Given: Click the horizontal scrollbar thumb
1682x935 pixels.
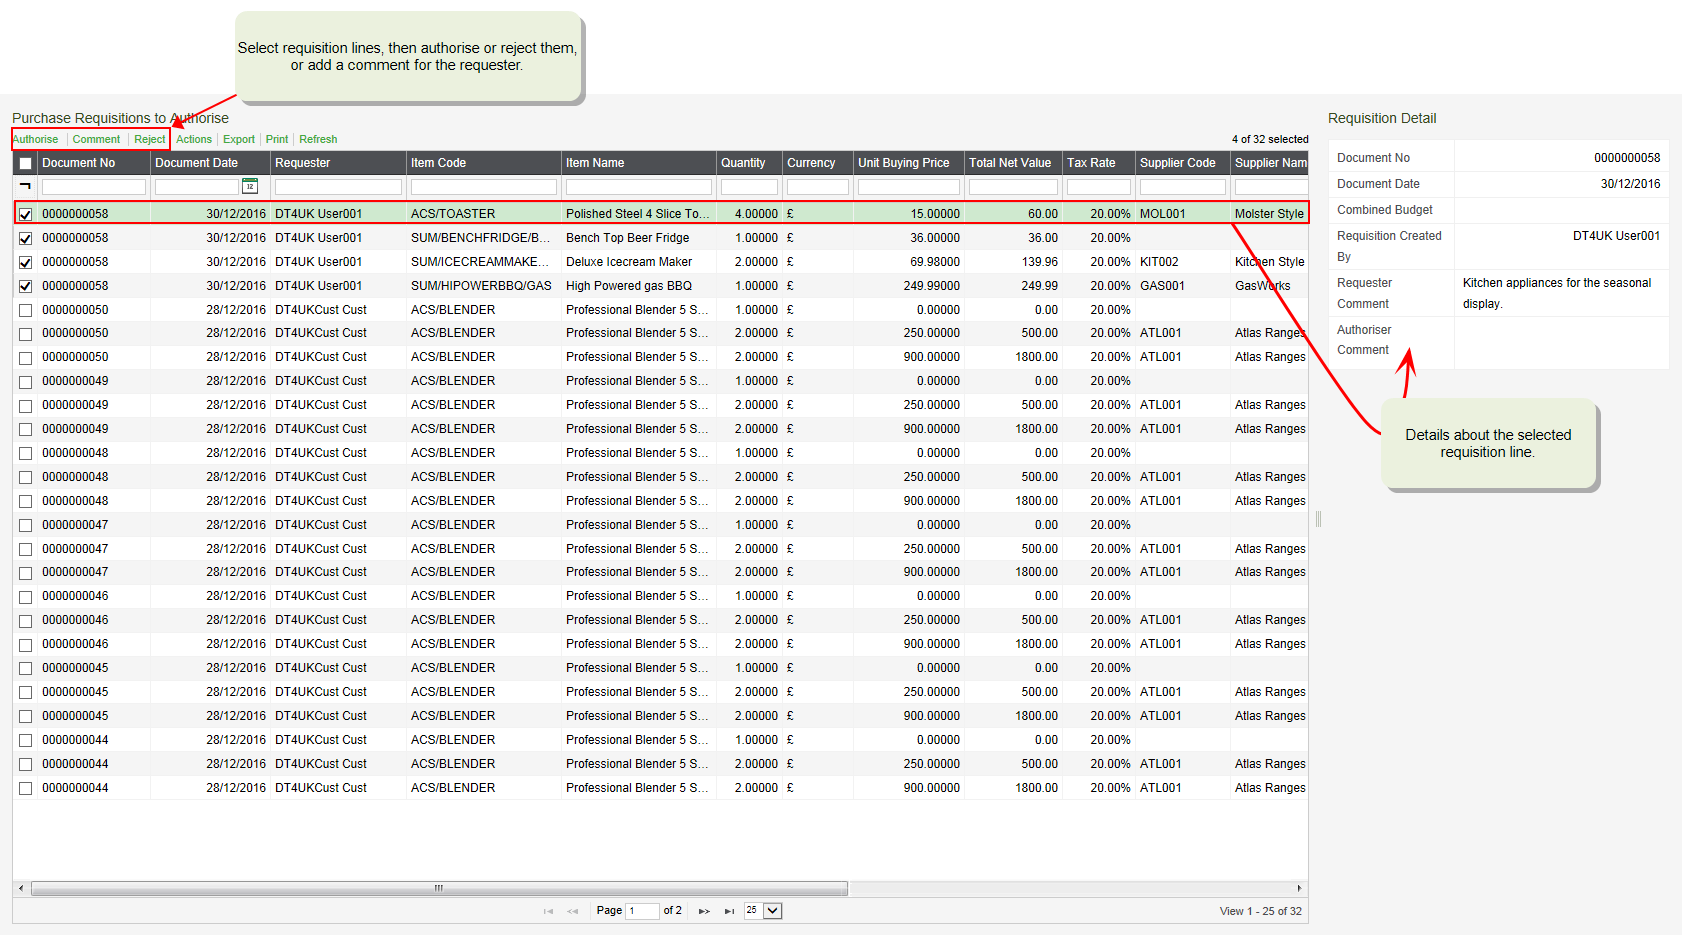Looking at the screenshot, I should 439,888.
